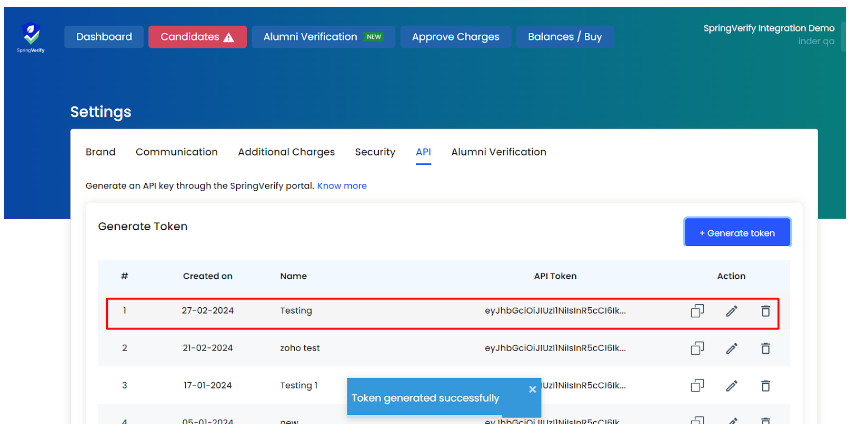The height and width of the screenshot is (433, 853).
Task: Select the API tab
Action: (423, 152)
